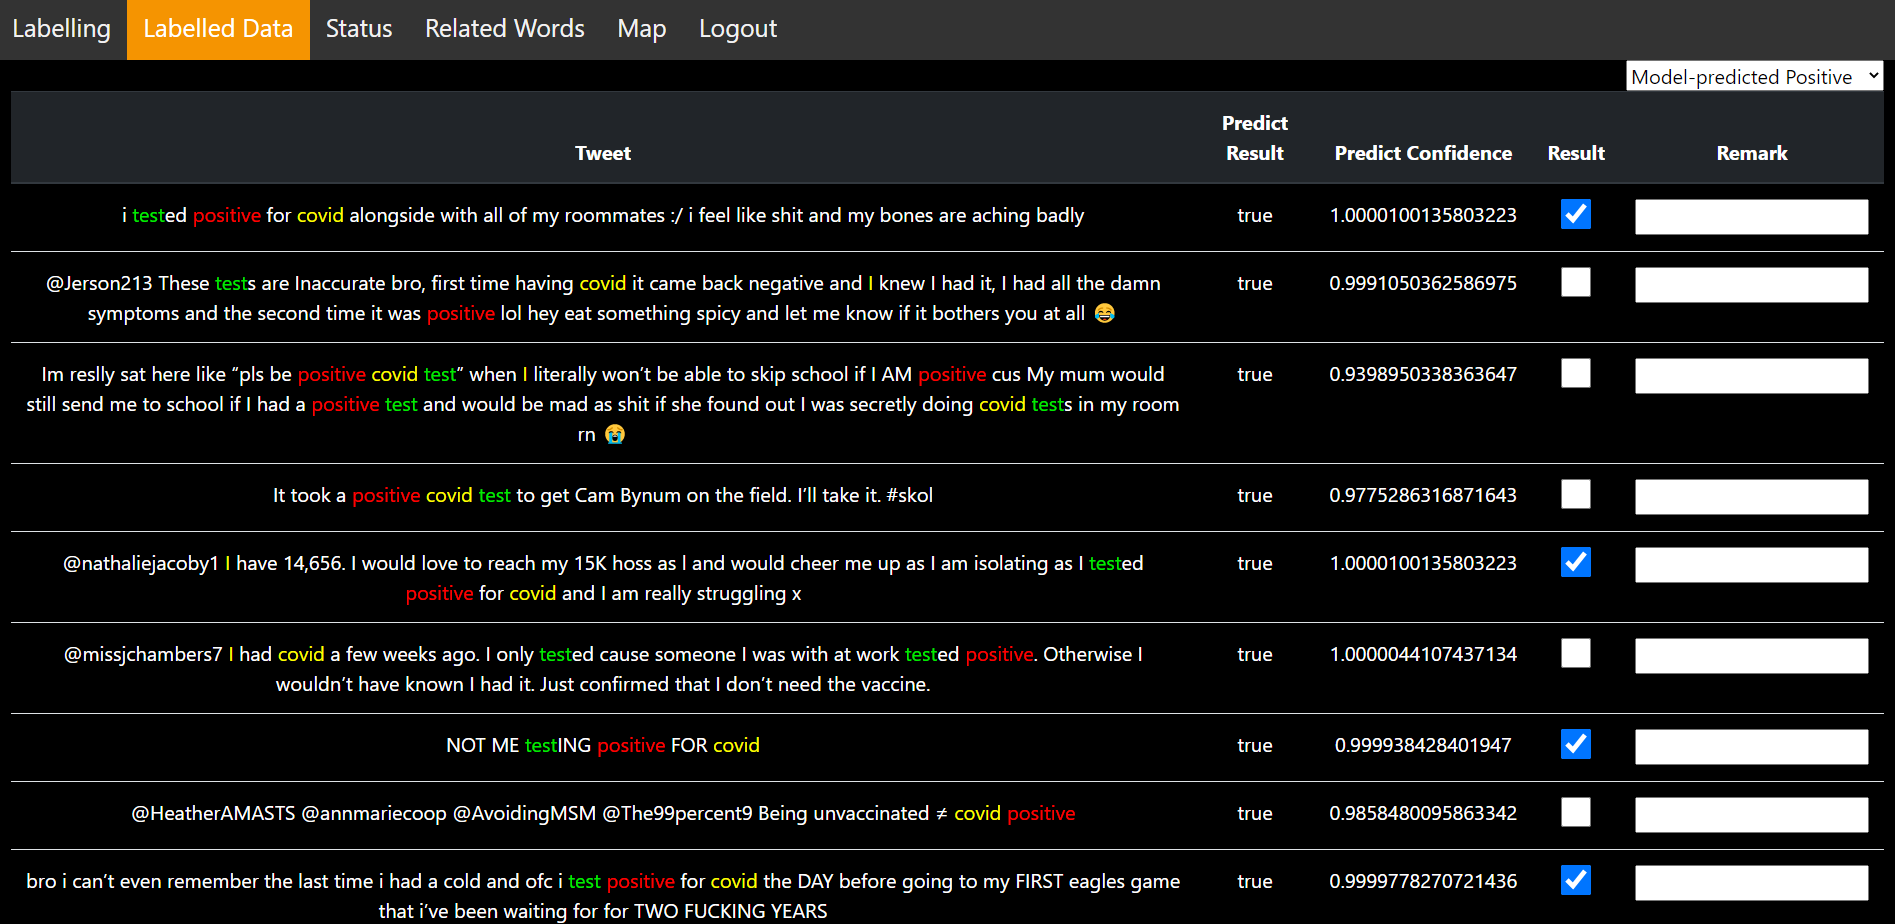1895x924 pixels.
Task: Open the Status page
Action: 358,29
